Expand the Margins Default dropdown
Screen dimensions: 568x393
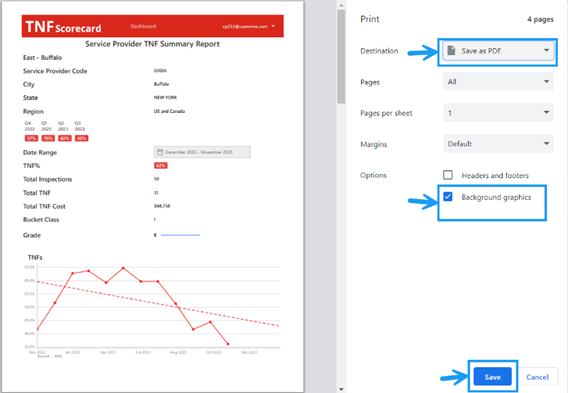coord(498,144)
